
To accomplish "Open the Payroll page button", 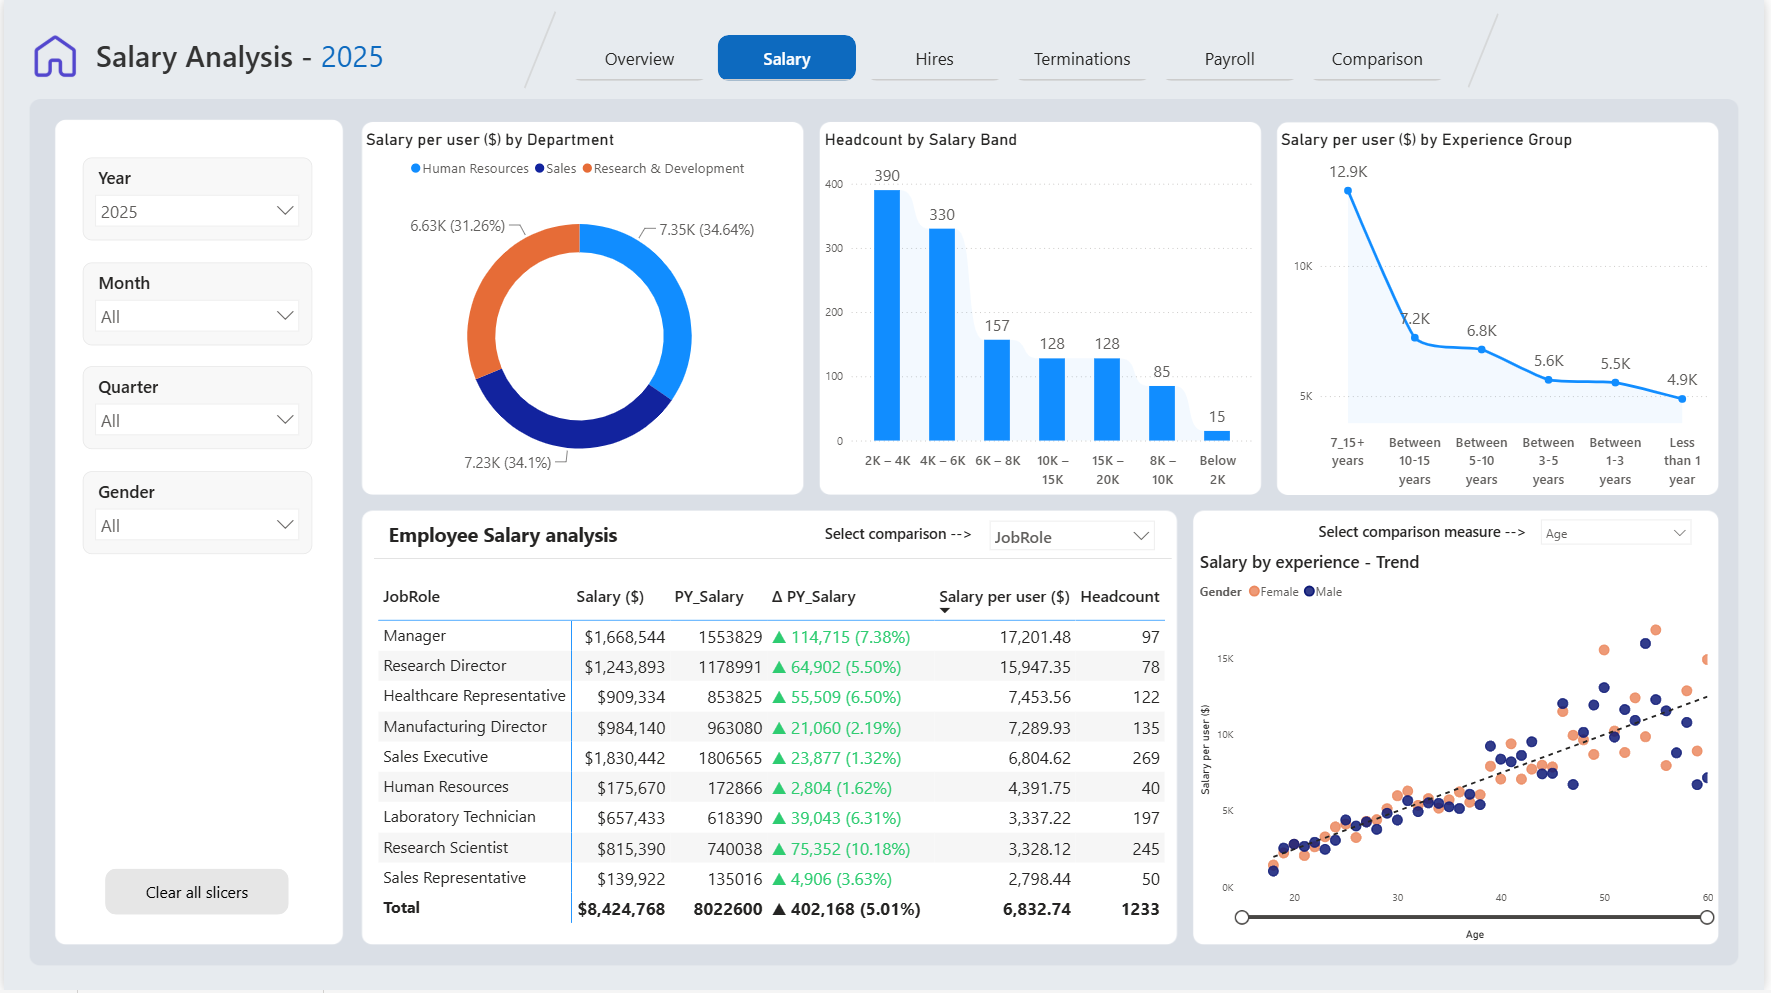I will pyautogui.click(x=1229, y=58).
